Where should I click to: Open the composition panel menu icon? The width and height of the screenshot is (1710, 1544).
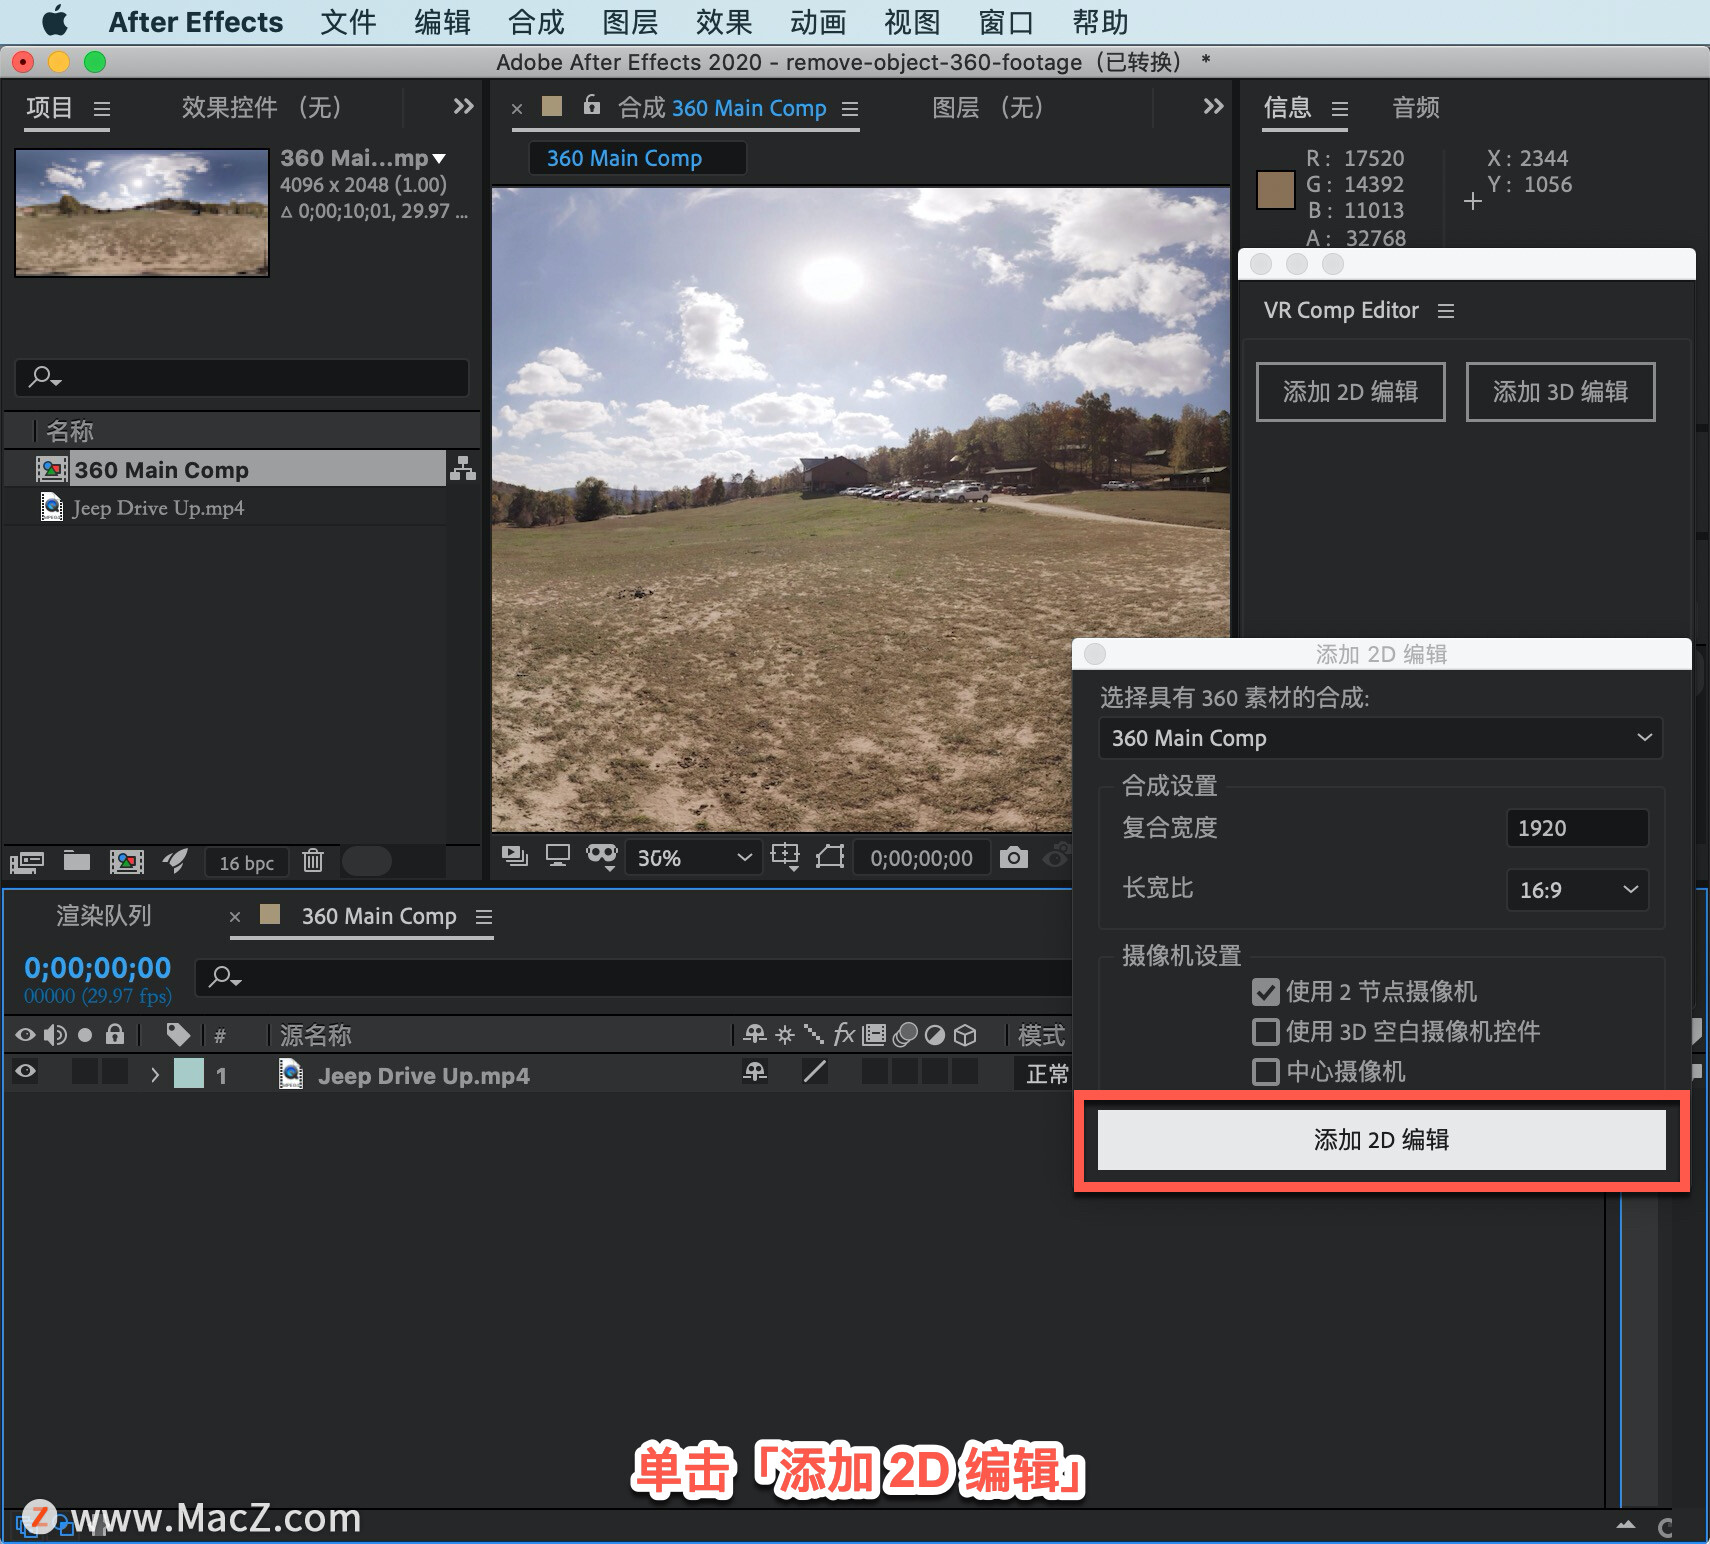(850, 109)
